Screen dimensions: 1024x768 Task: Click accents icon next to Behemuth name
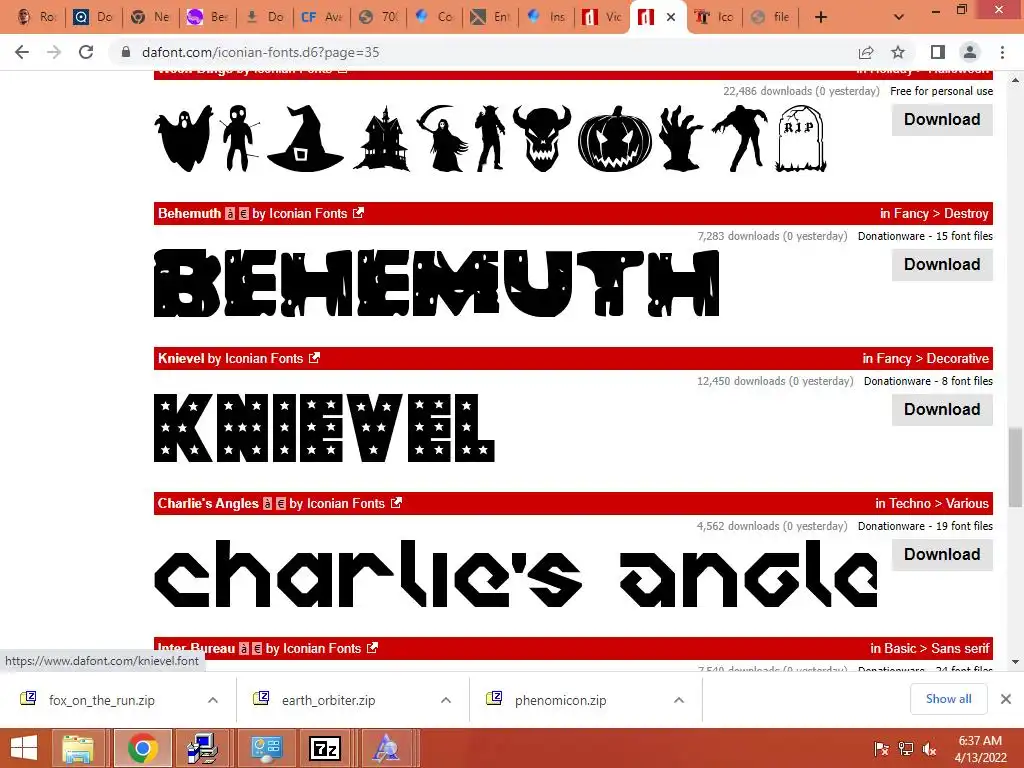point(230,214)
